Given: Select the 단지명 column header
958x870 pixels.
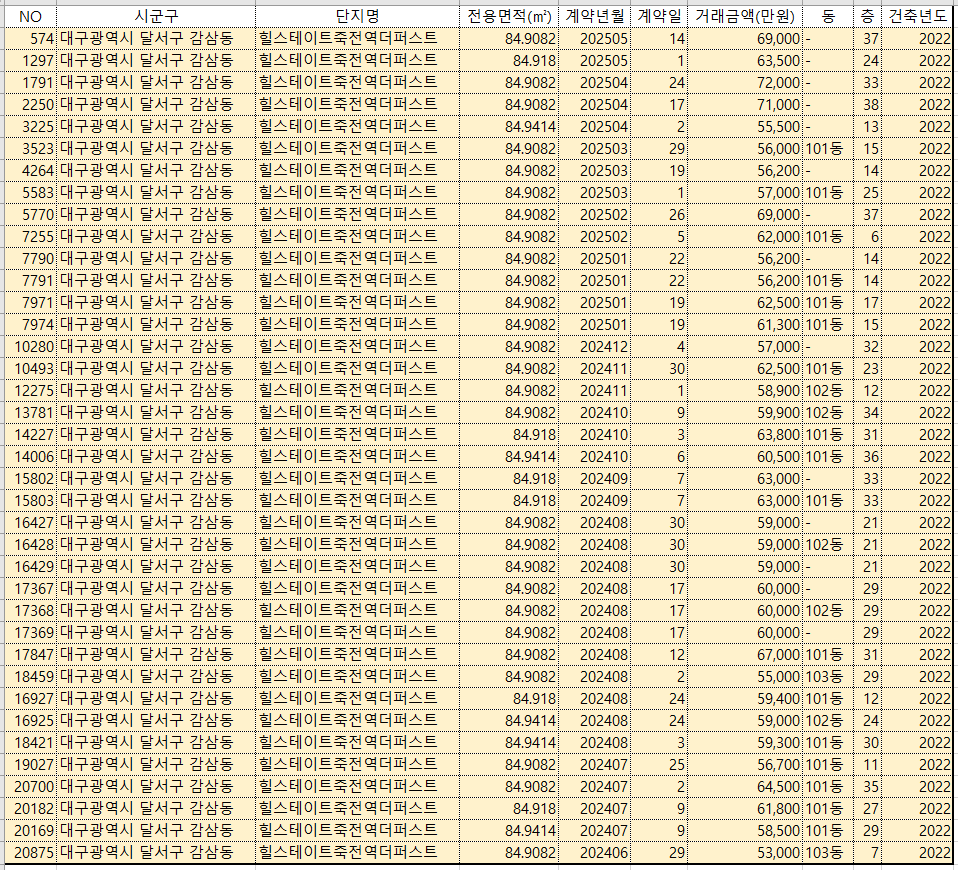Looking at the screenshot, I should click(357, 16).
